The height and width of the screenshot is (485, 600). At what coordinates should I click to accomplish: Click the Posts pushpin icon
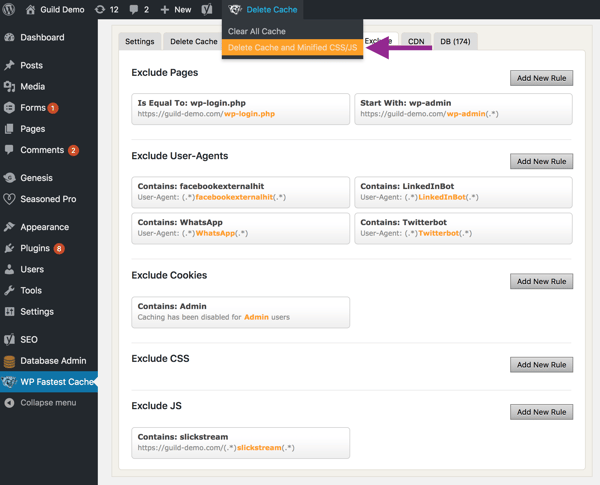[x=9, y=65]
